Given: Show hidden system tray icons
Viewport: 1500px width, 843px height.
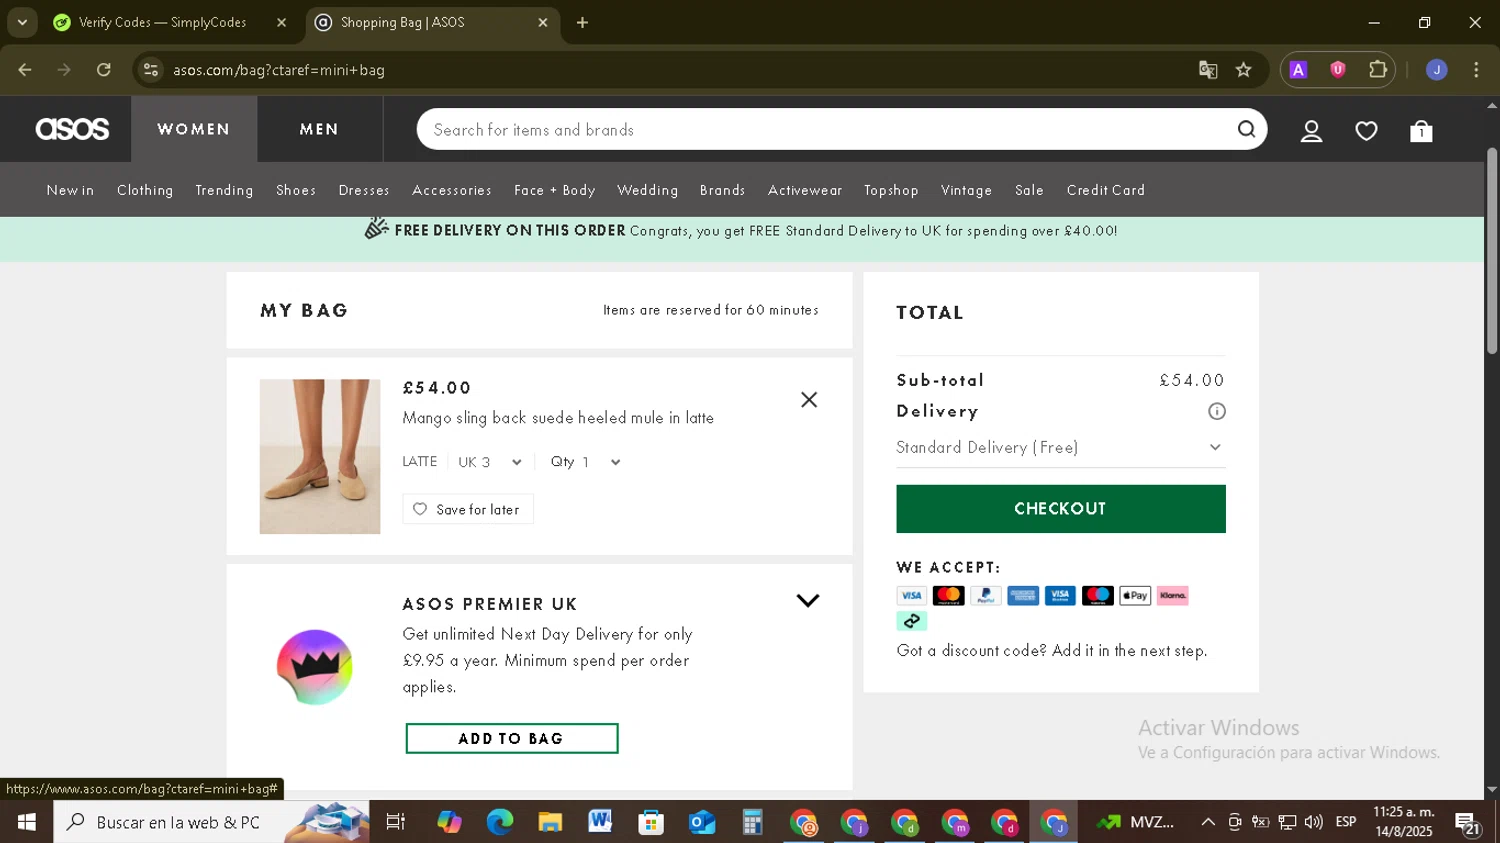Looking at the screenshot, I should point(1207,822).
